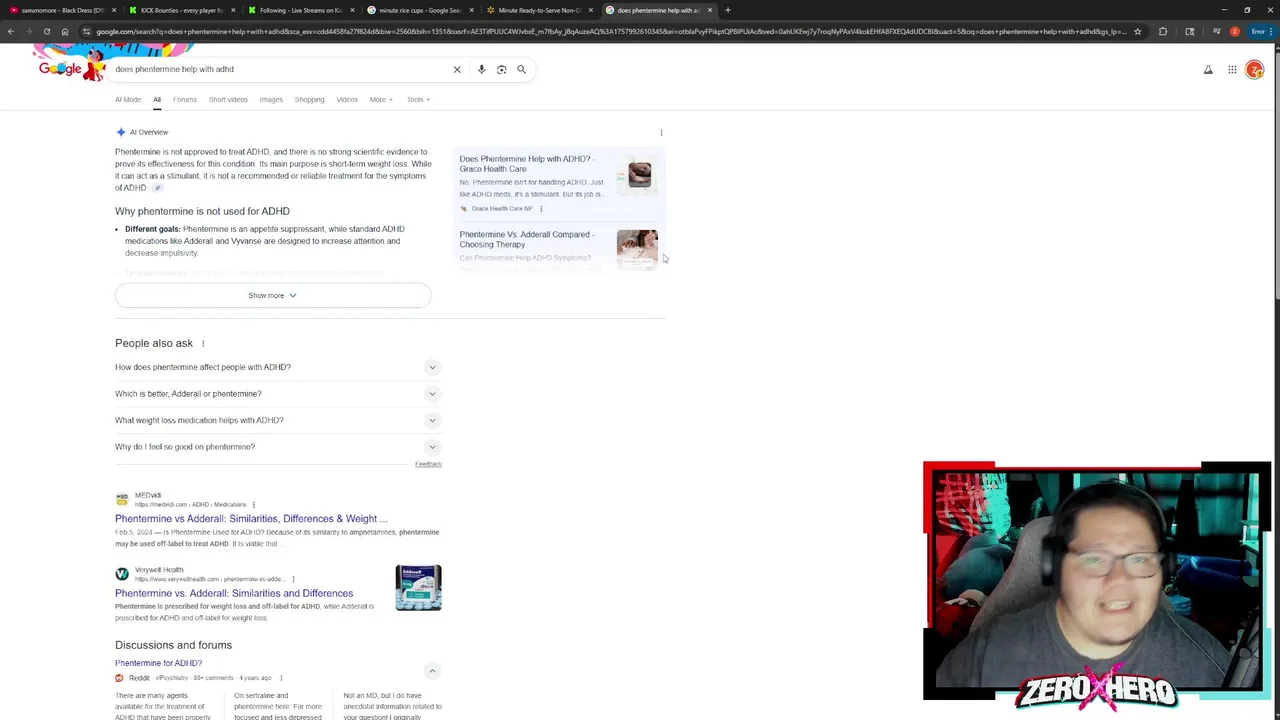The height and width of the screenshot is (720, 1280).
Task: Open 'Phentermine vs Adderall: Similarities, Differences & Weight' link
Action: click(x=251, y=518)
